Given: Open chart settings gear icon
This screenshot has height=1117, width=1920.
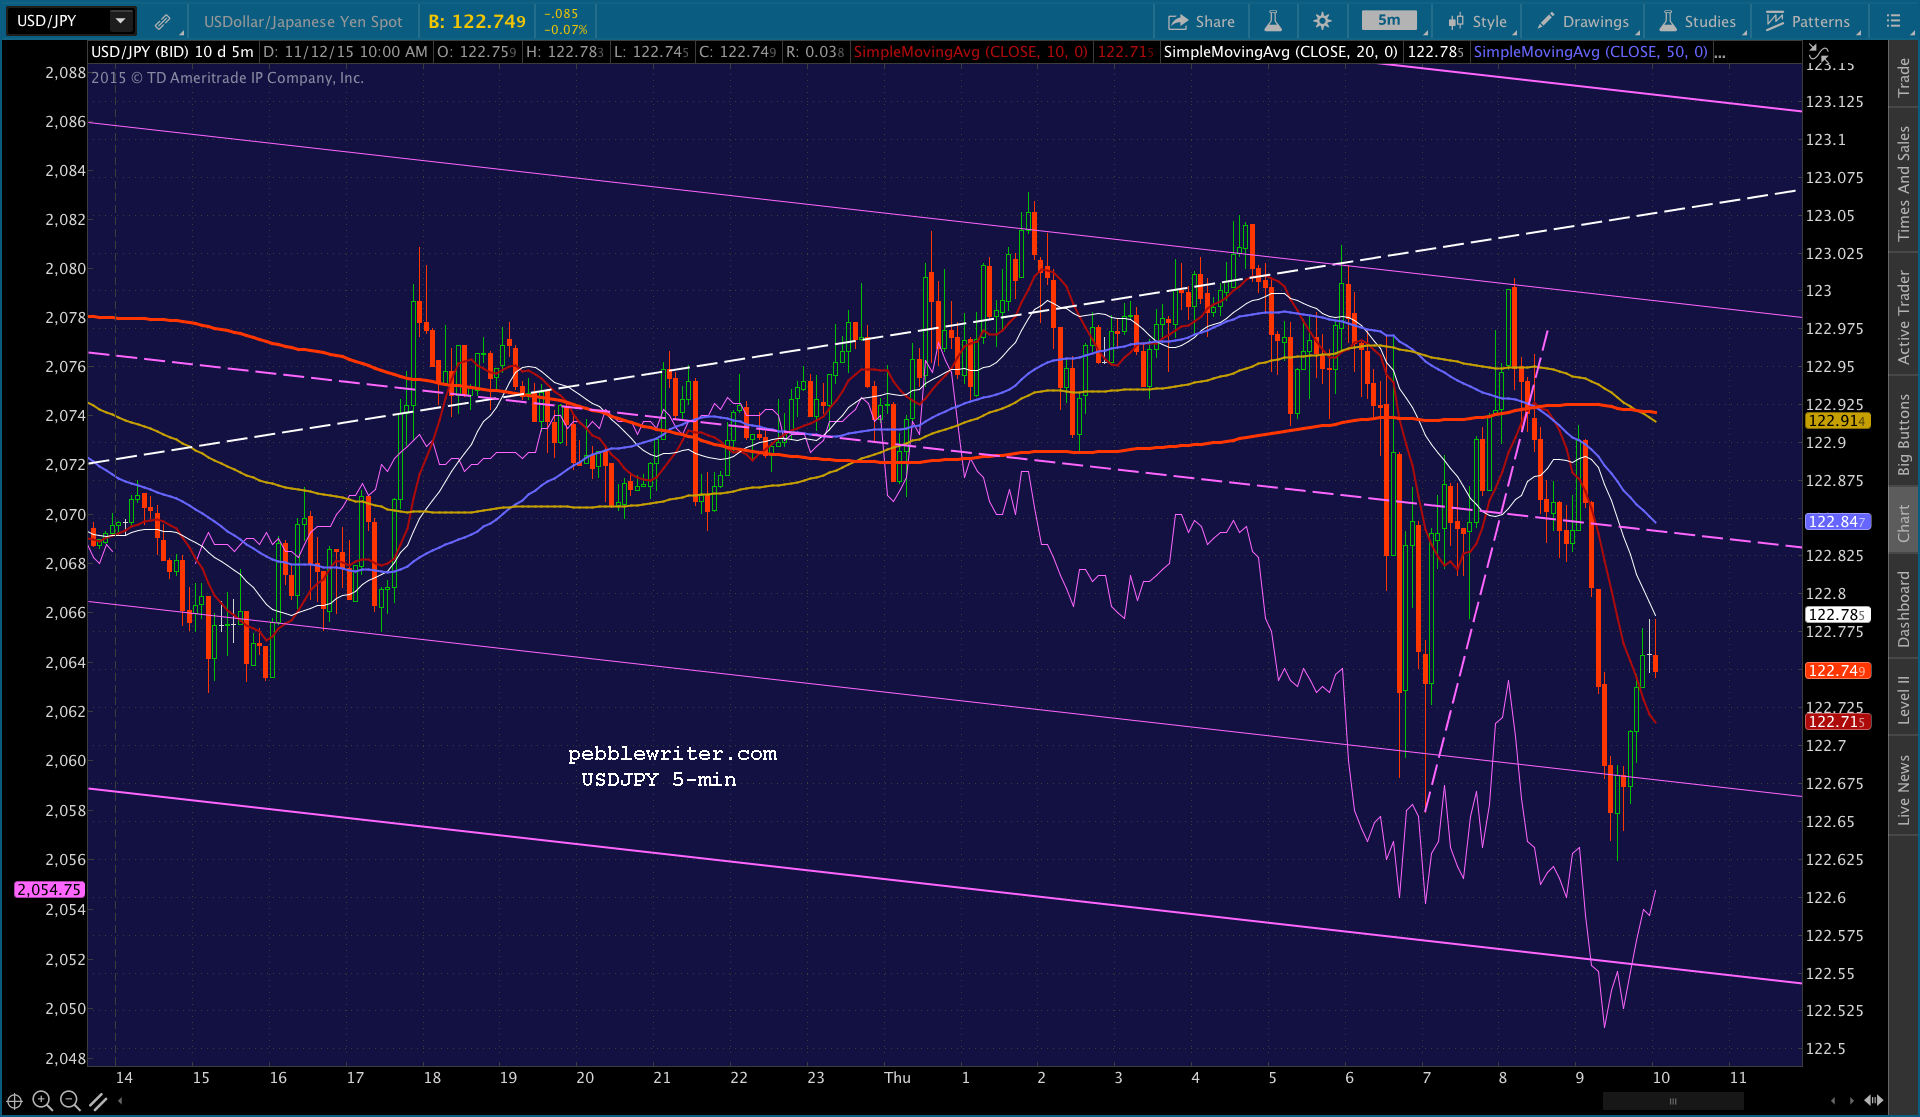Looking at the screenshot, I should [x=1322, y=21].
